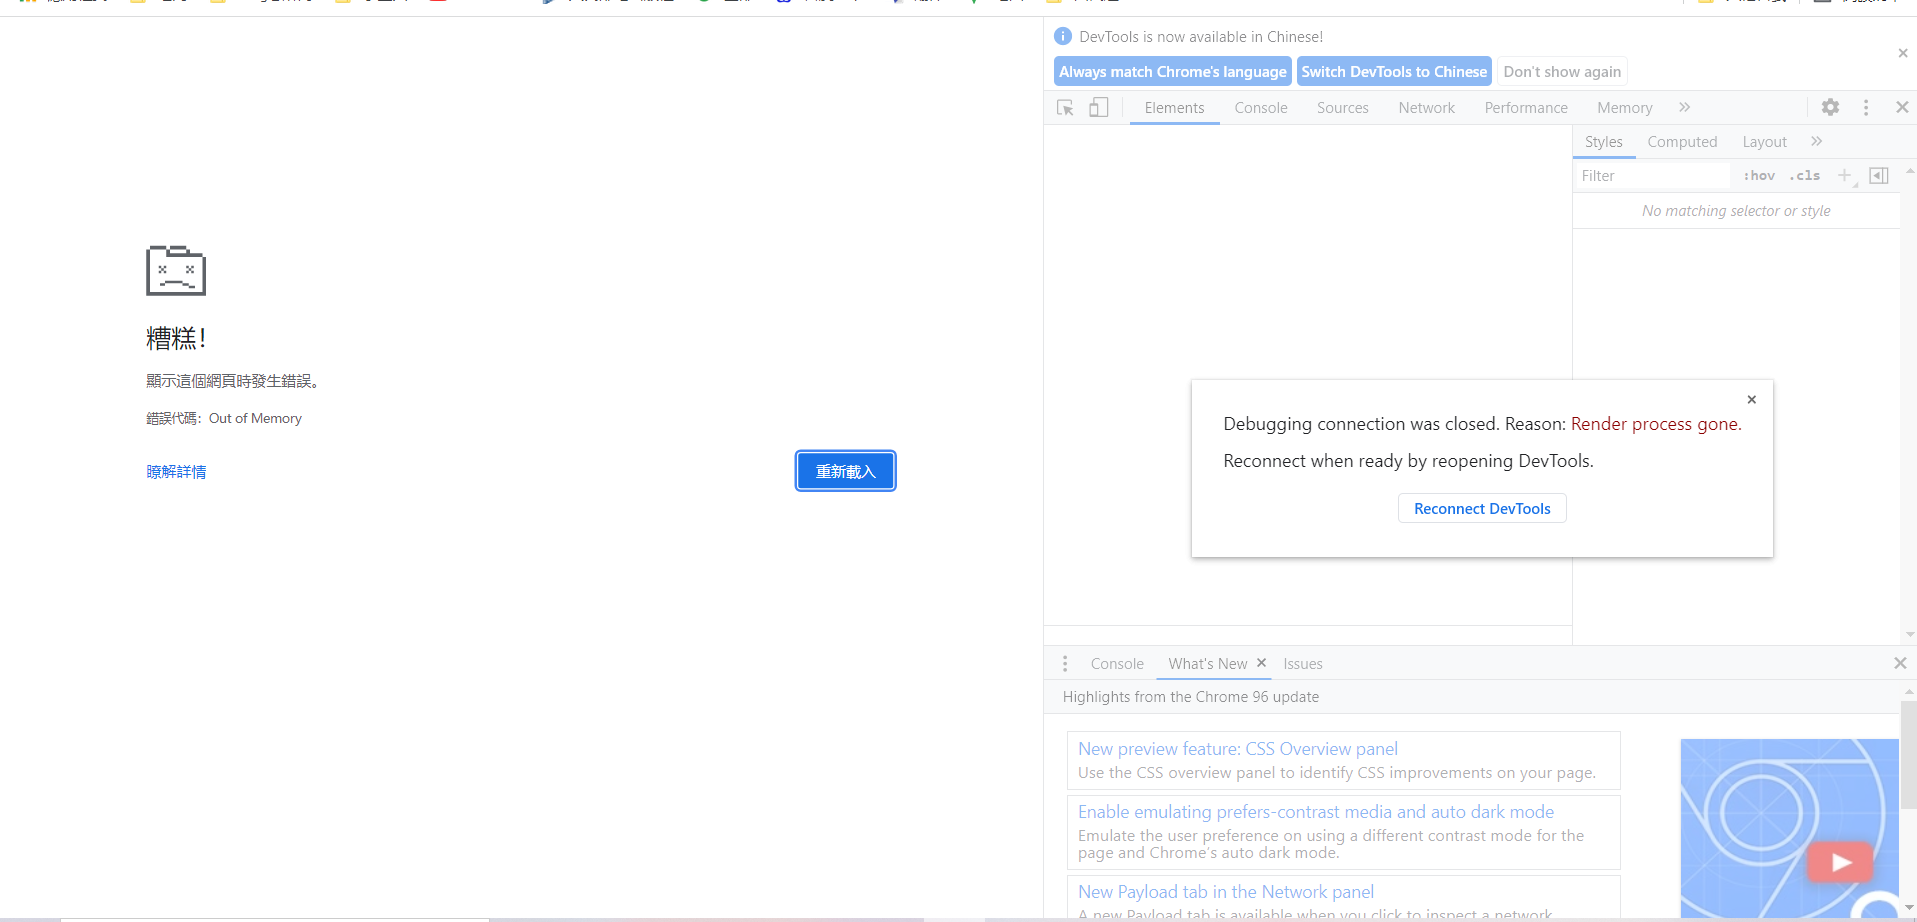Switch to the drawer Console tab
Viewport: 1917px width, 922px height.
1117,664
